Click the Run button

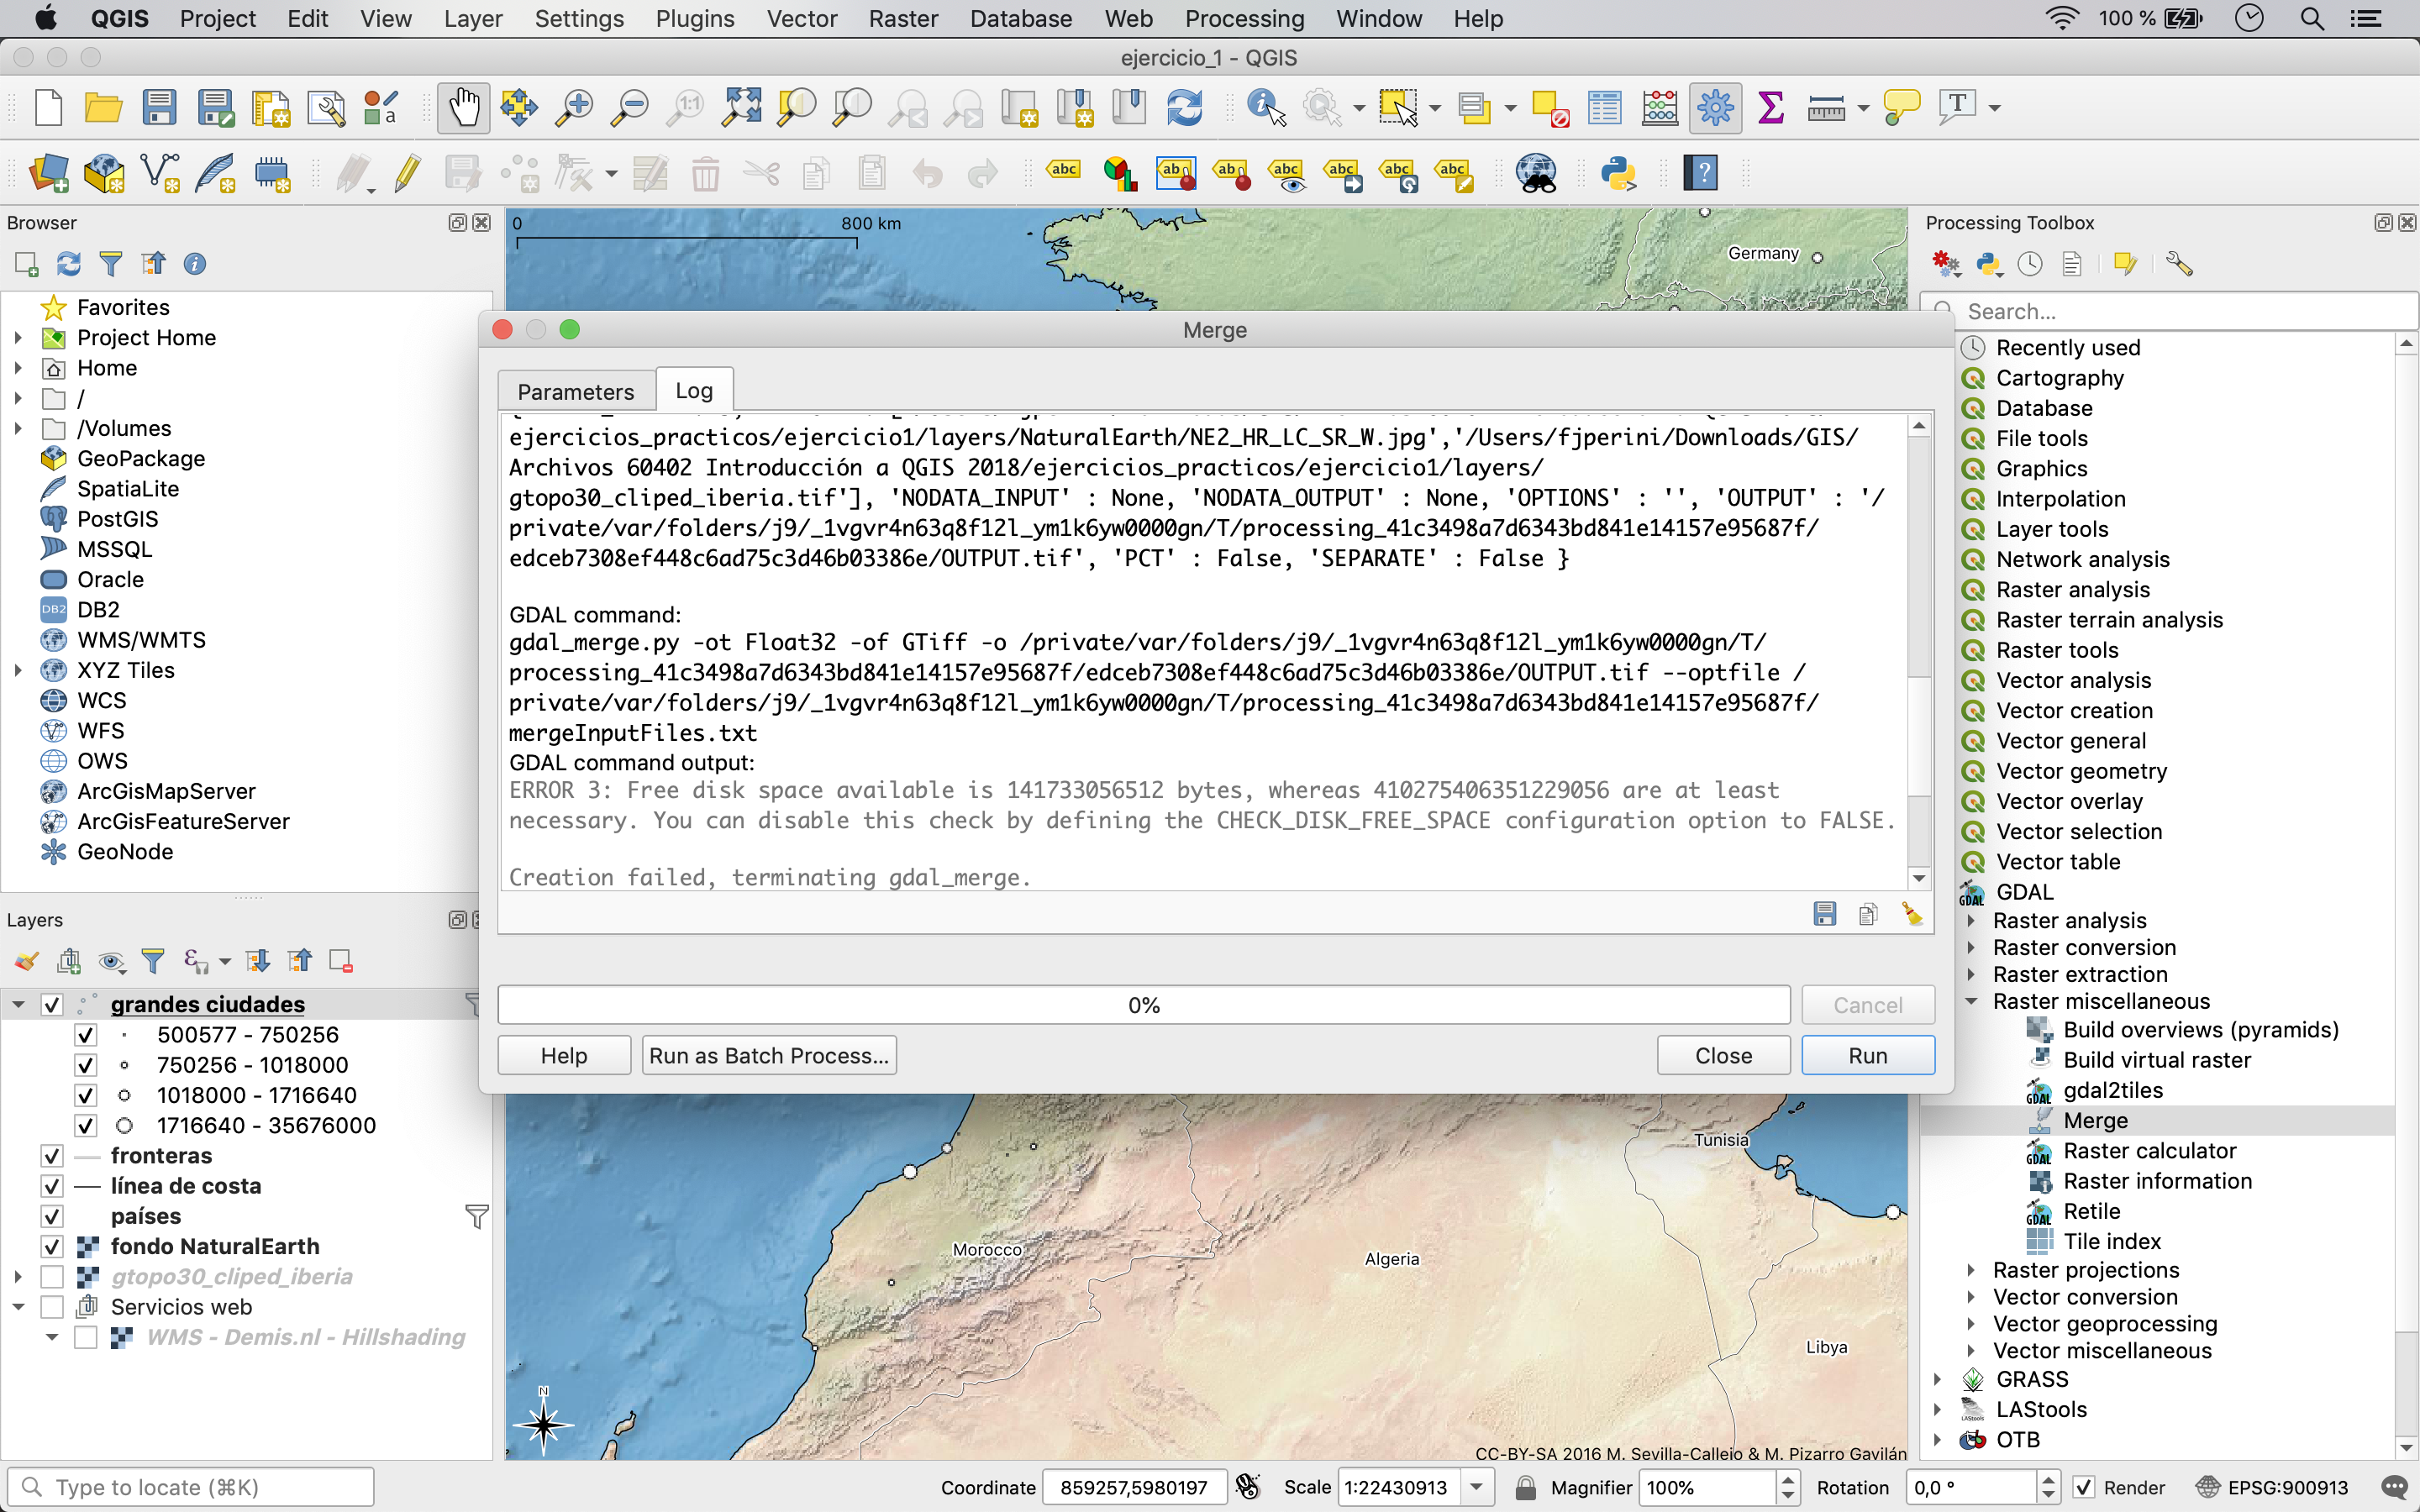[x=1867, y=1055]
